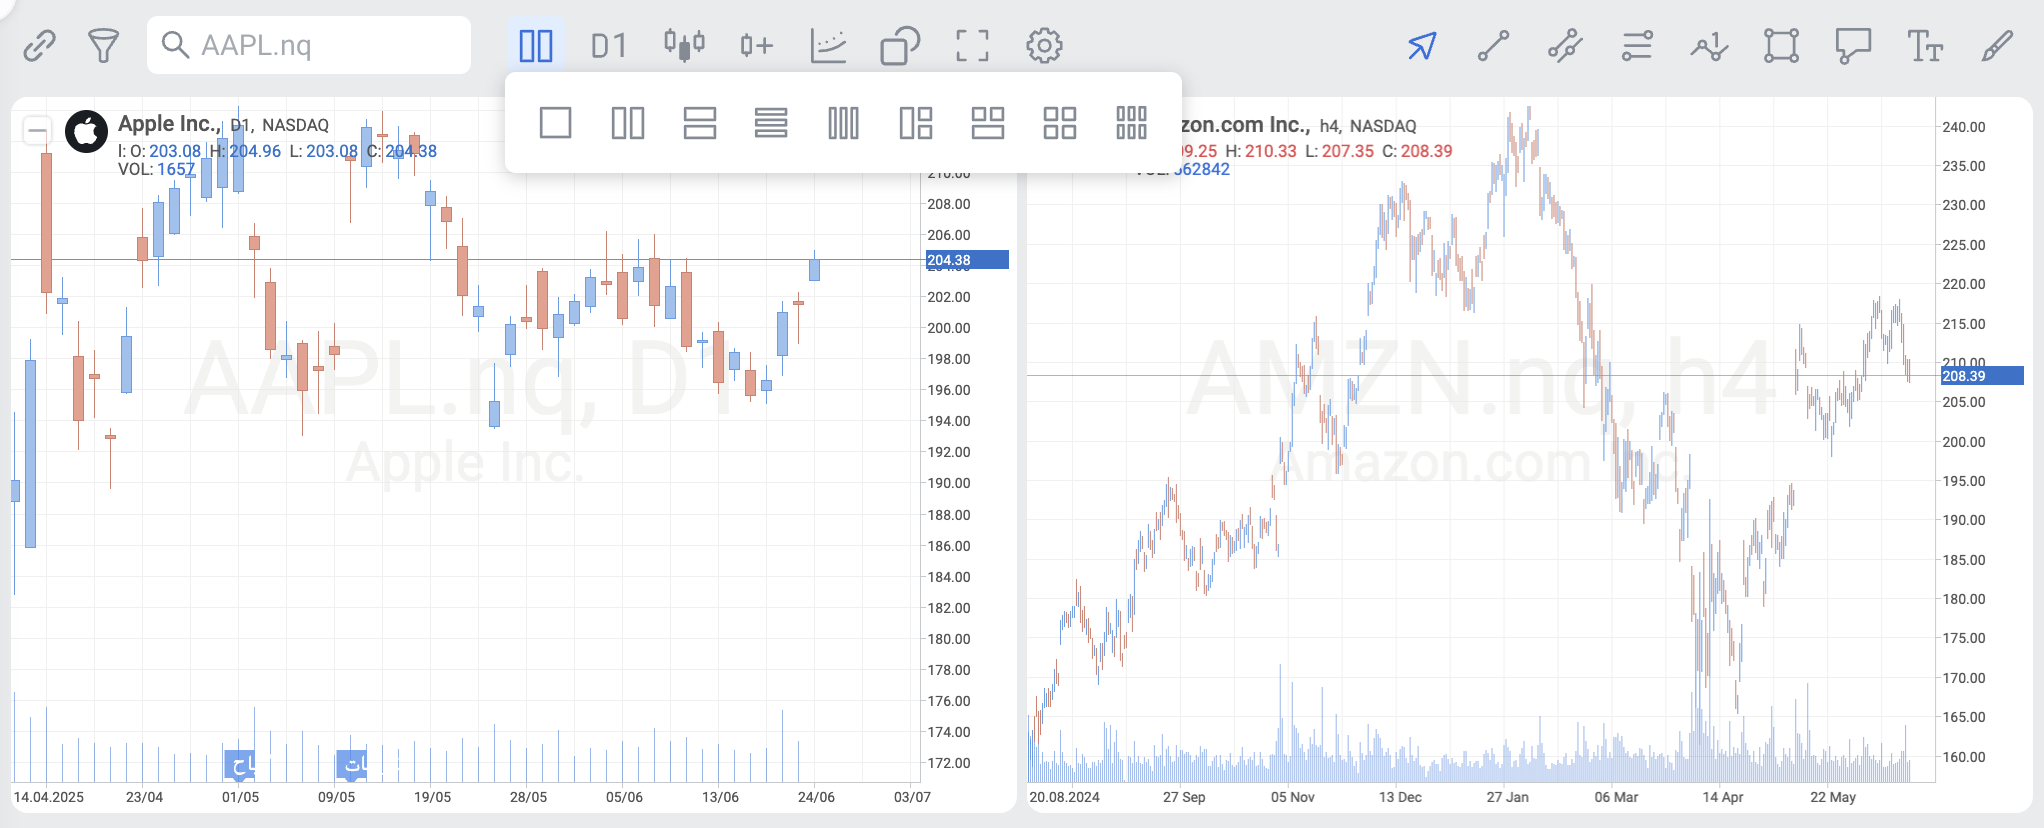Screen dimensions: 2044x828
Task: Click the Apple logo icon
Action: (x=87, y=131)
